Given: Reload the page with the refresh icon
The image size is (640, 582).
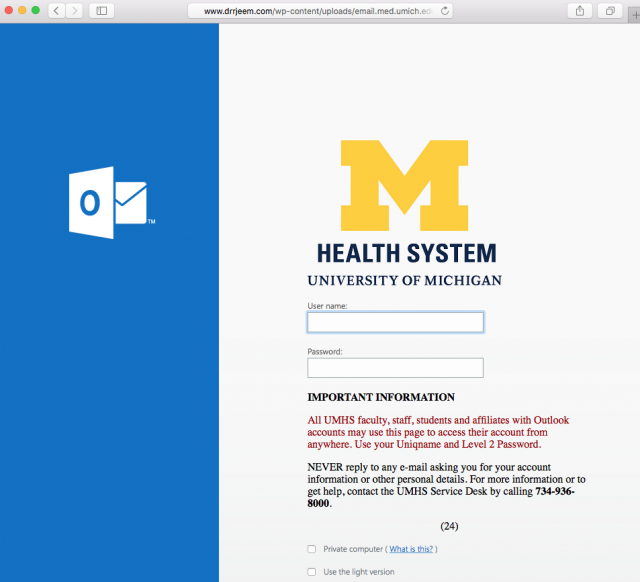Looking at the screenshot, I should pos(445,11).
